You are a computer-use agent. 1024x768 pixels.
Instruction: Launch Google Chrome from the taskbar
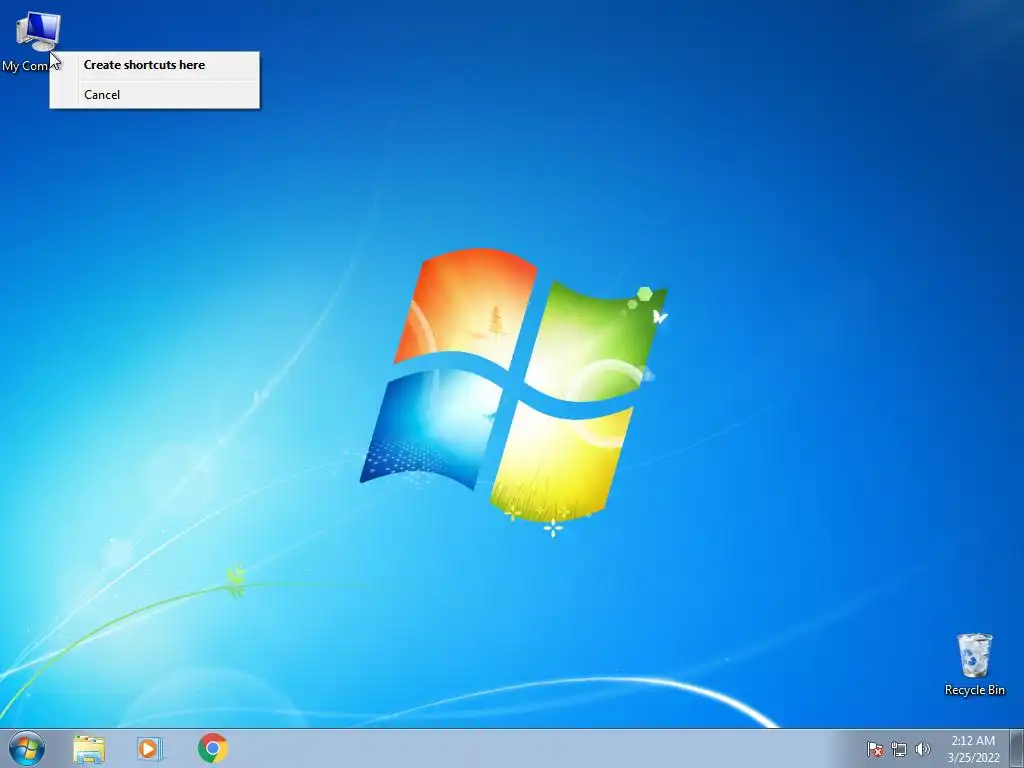point(213,748)
